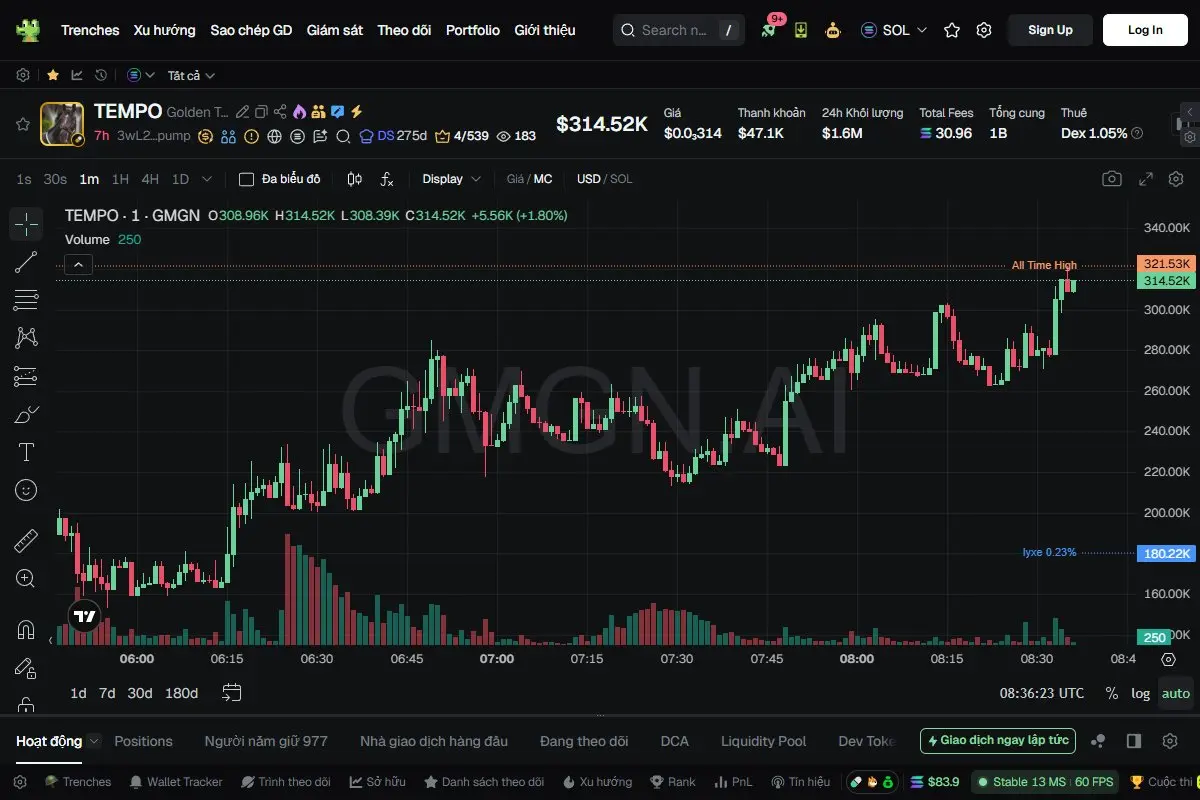
Task: Switch to Người nắm giữ 977 tab
Action: click(266, 741)
